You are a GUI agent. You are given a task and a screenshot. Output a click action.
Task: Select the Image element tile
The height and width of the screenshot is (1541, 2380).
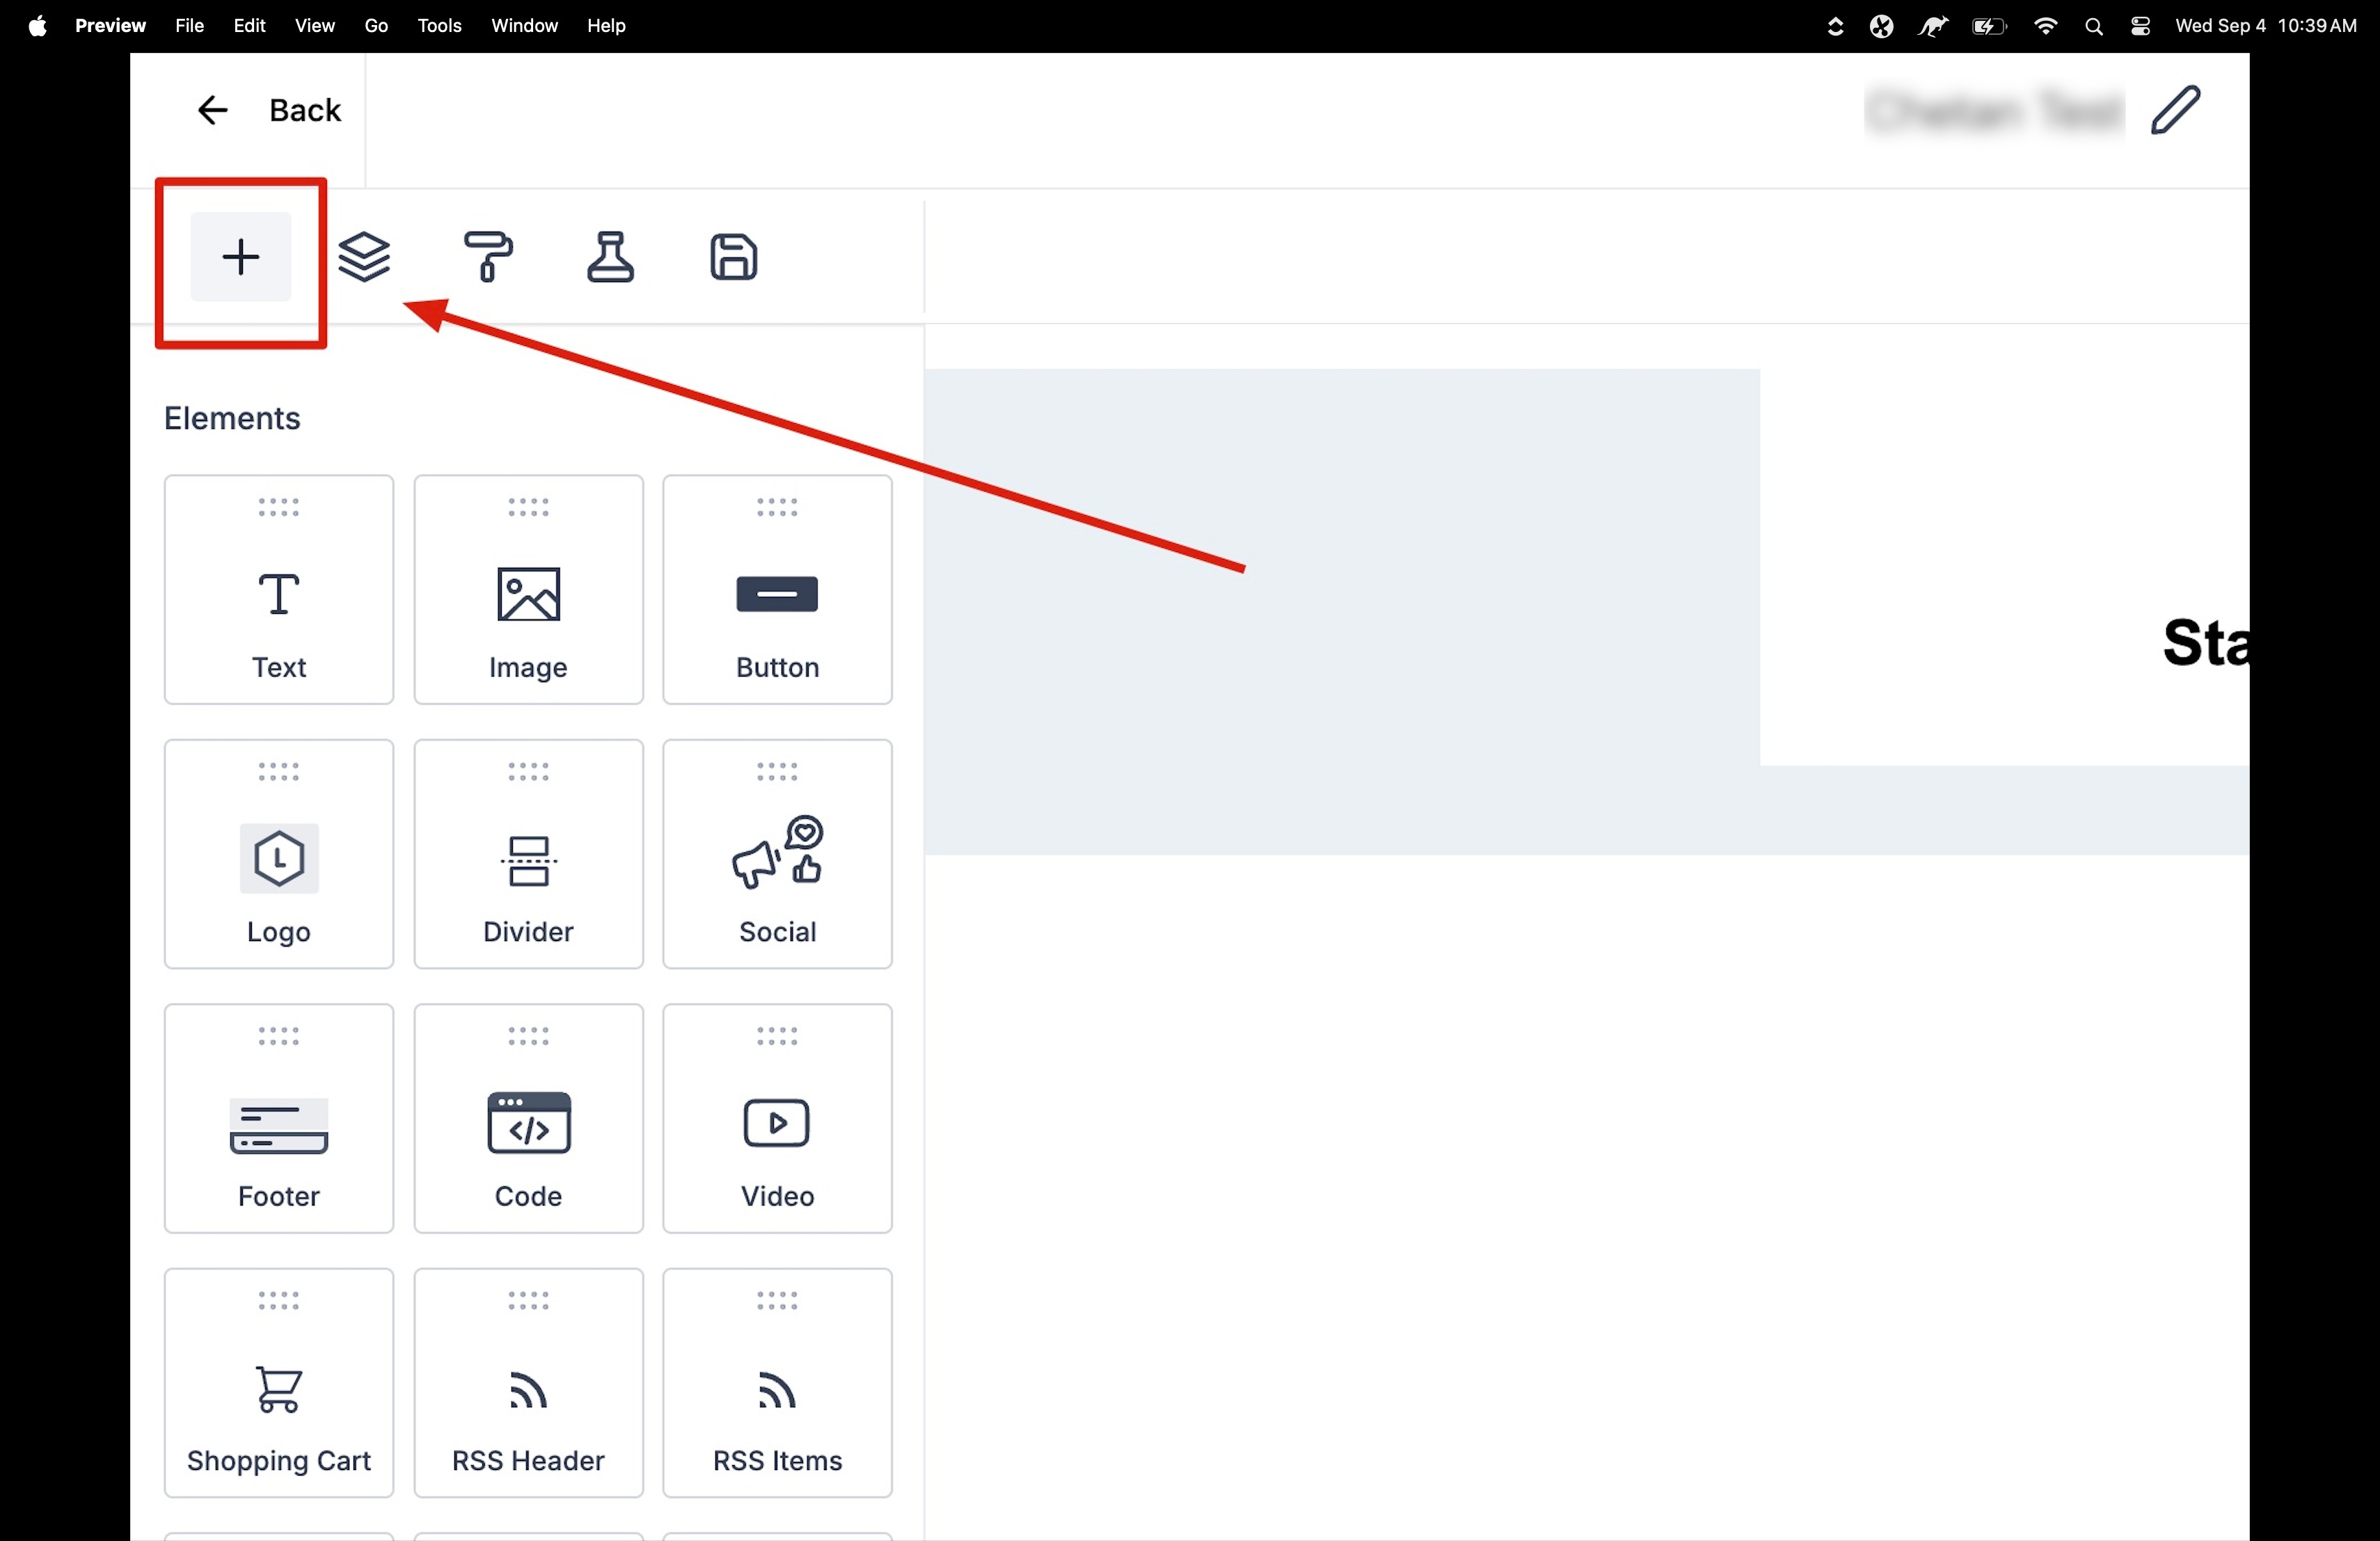[528, 590]
